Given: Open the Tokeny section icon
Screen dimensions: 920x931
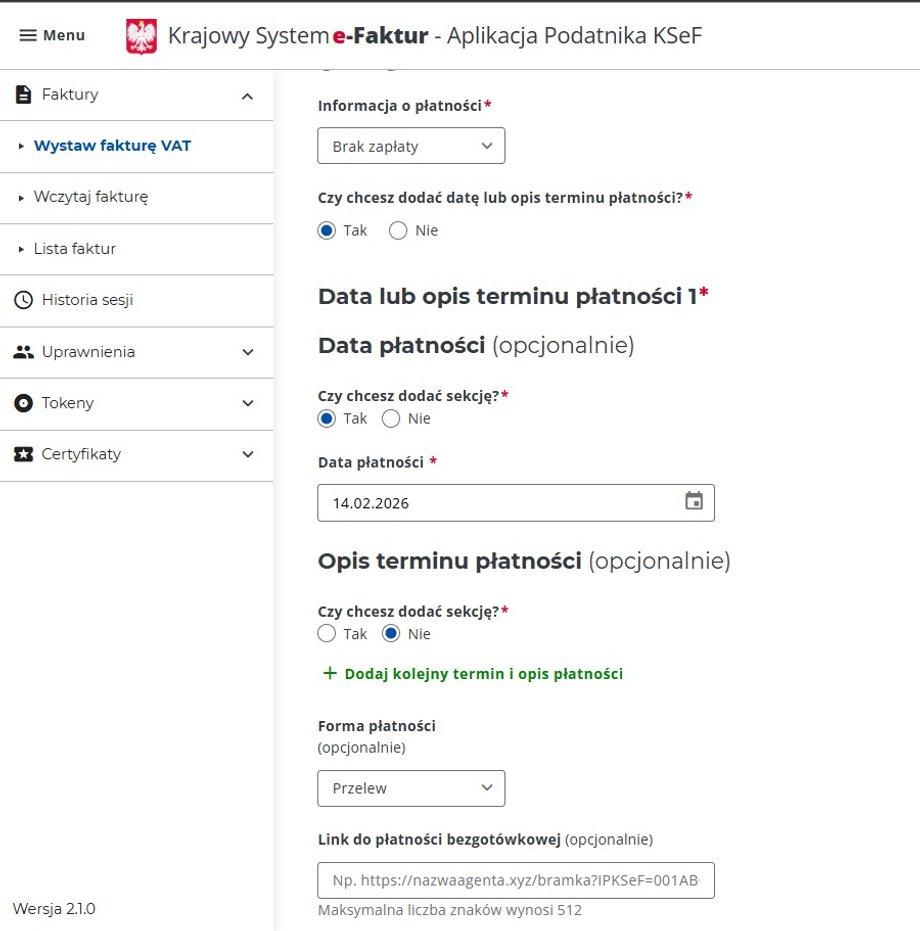Looking at the screenshot, I should pyautogui.click(x=23, y=404).
